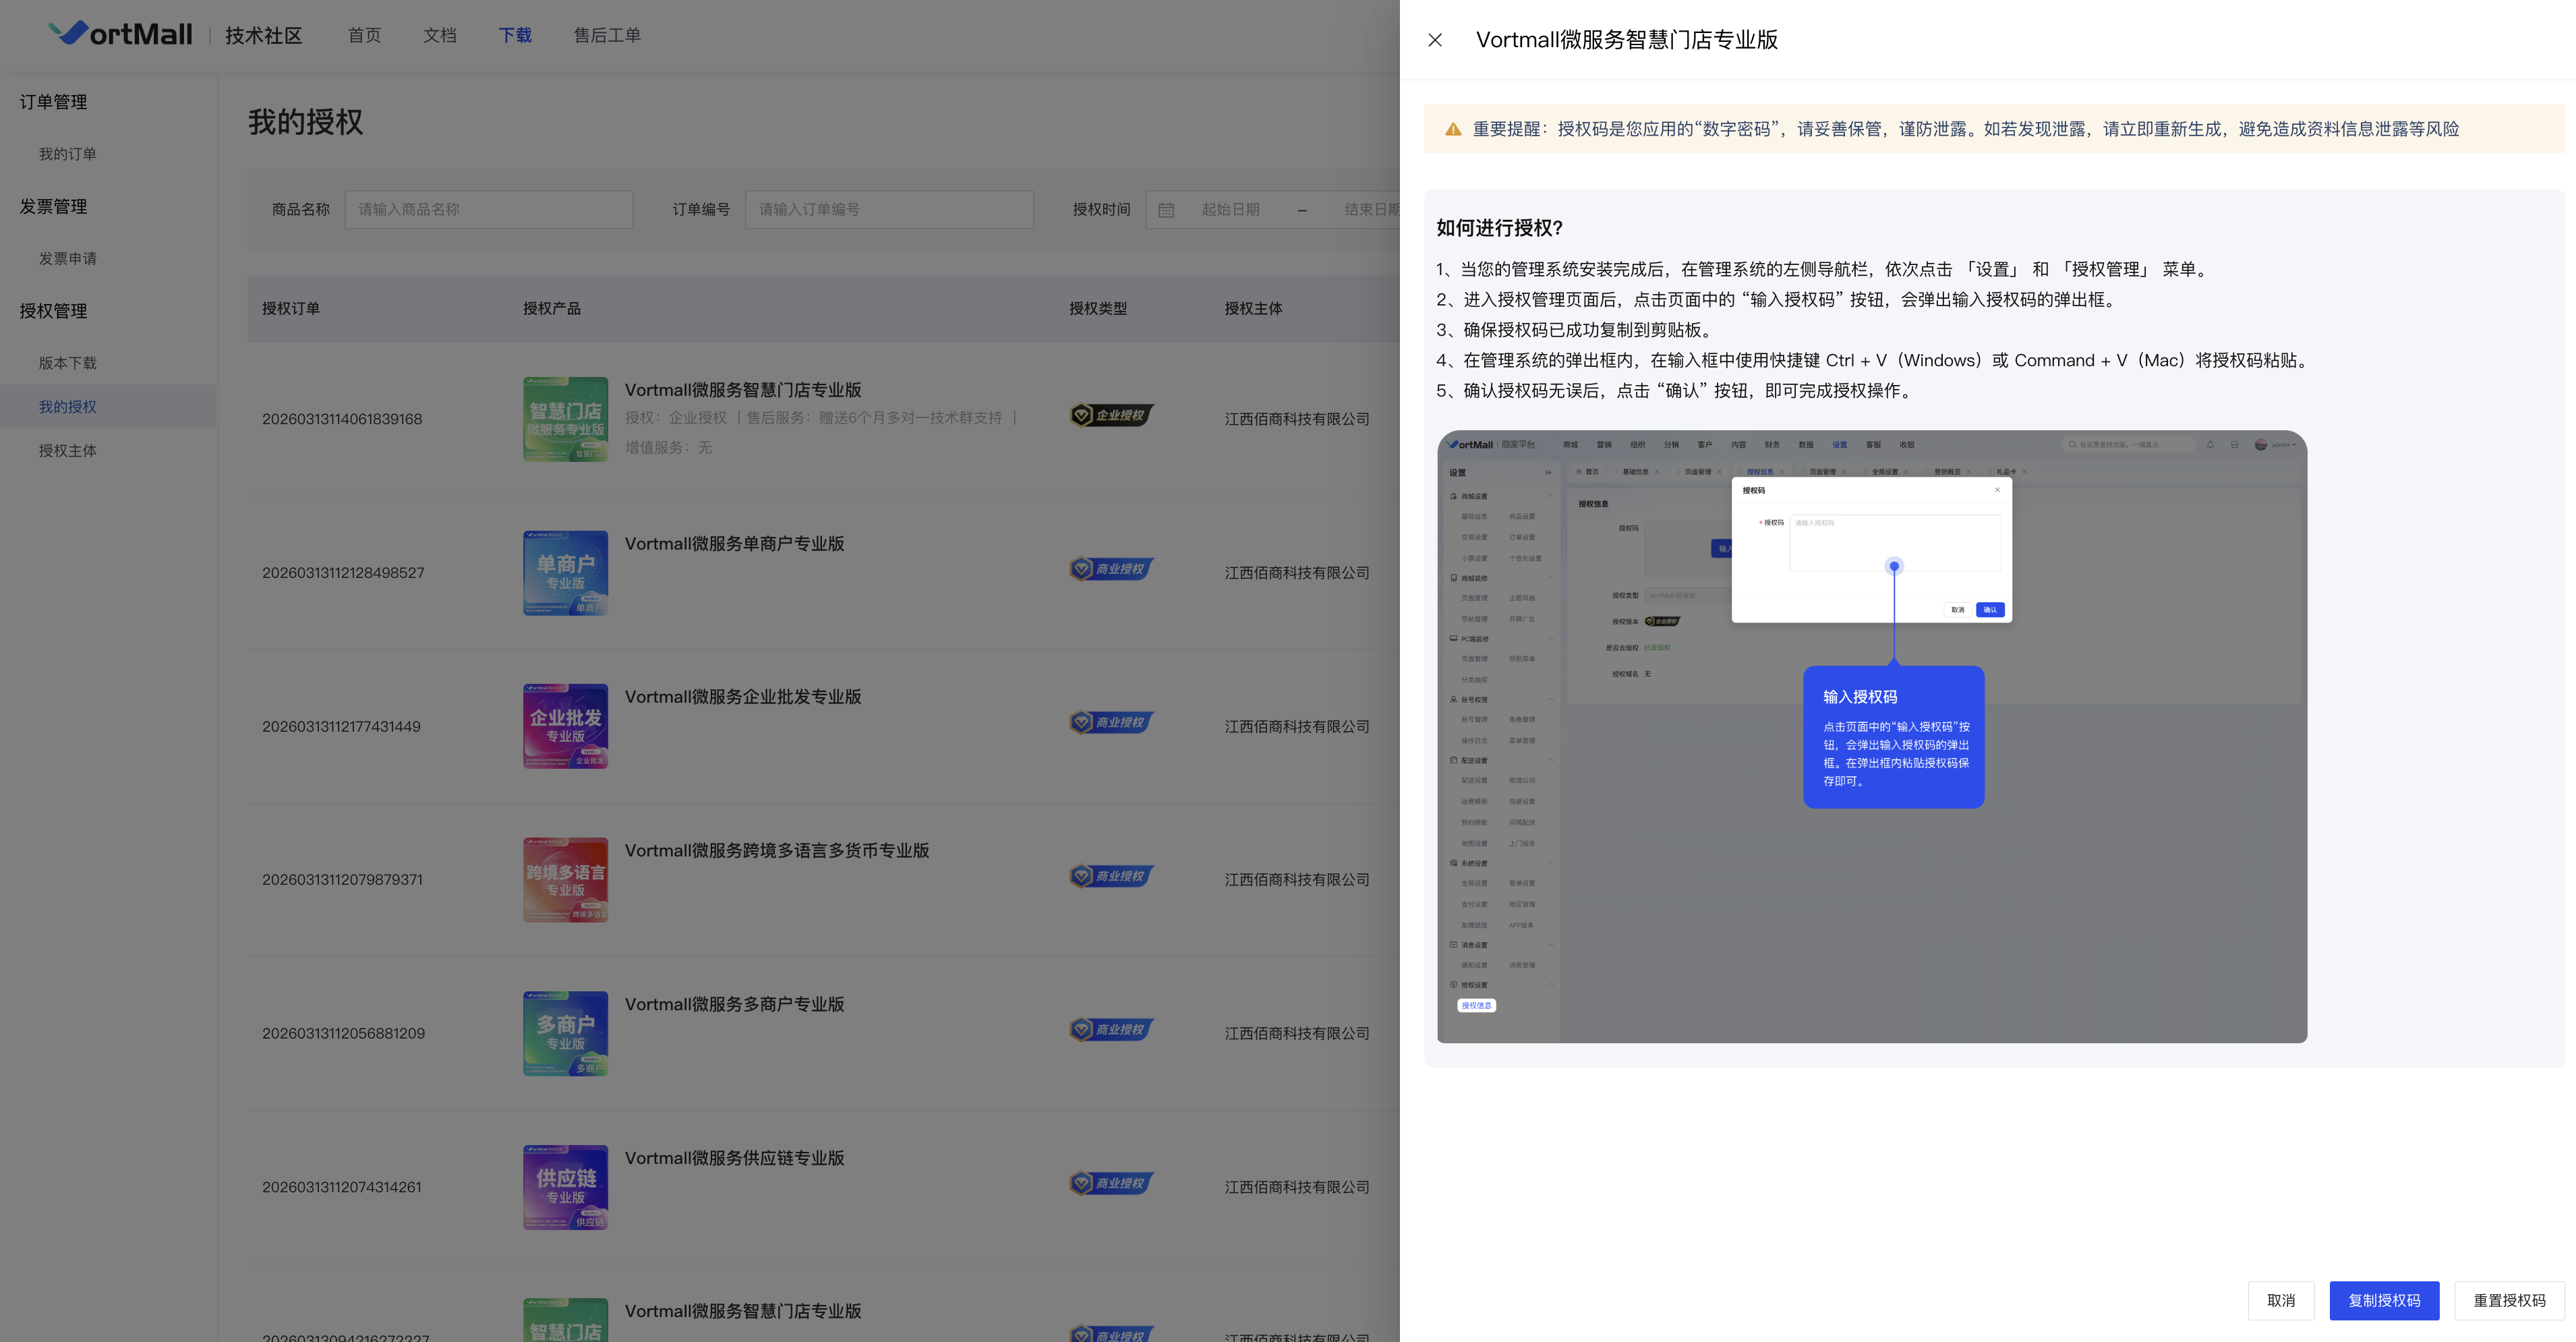
Task: Click the warning triangle icon in reminder
Action: tap(1453, 129)
